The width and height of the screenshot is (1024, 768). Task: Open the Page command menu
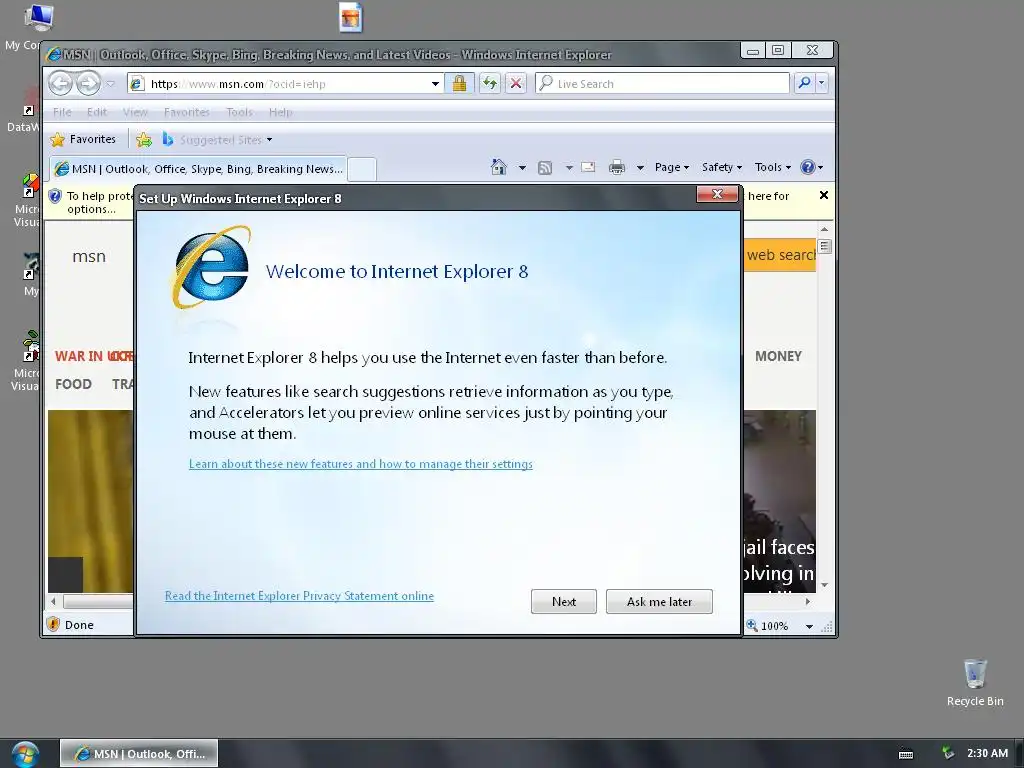point(672,167)
